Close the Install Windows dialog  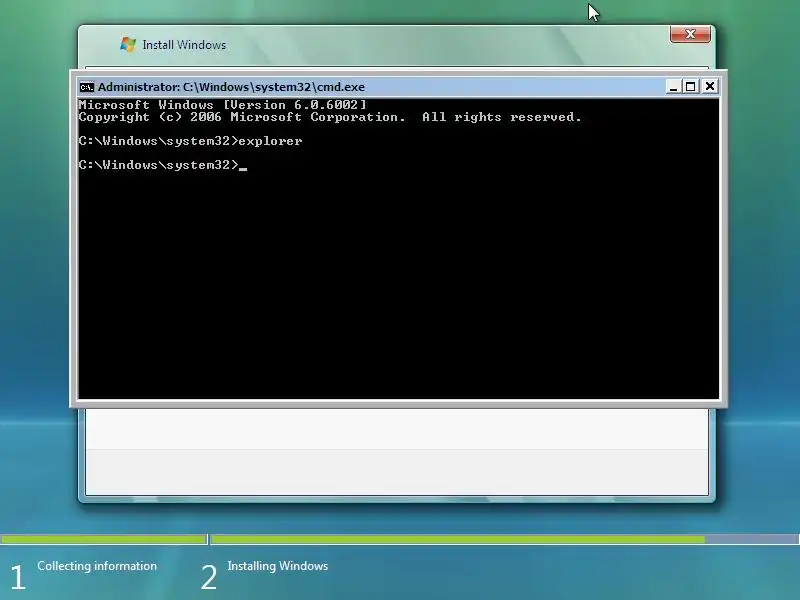(x=690, y=34)
